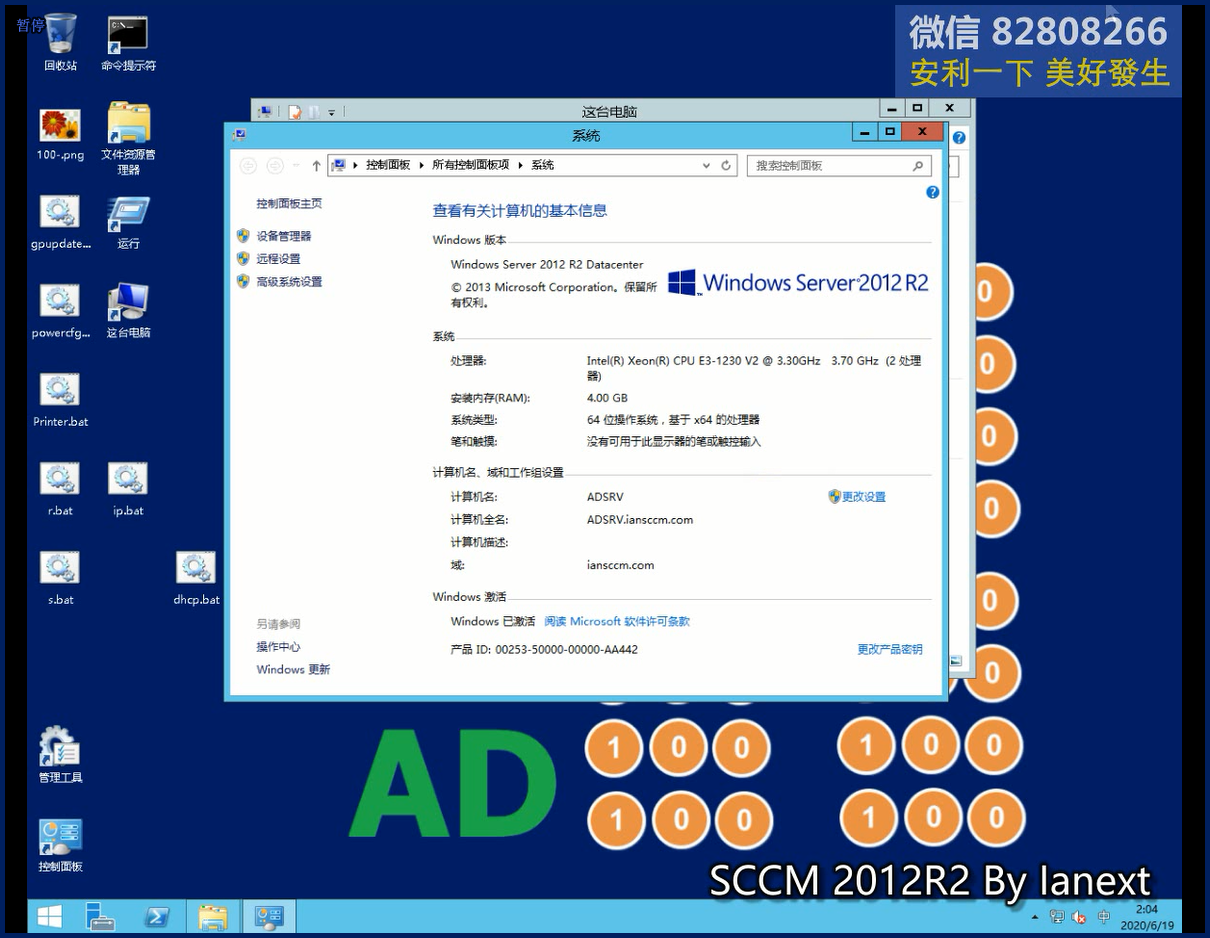Open the Windows Start button
Screen dimensions: 1210x938
pyautogui.click(x=48, y=916)
